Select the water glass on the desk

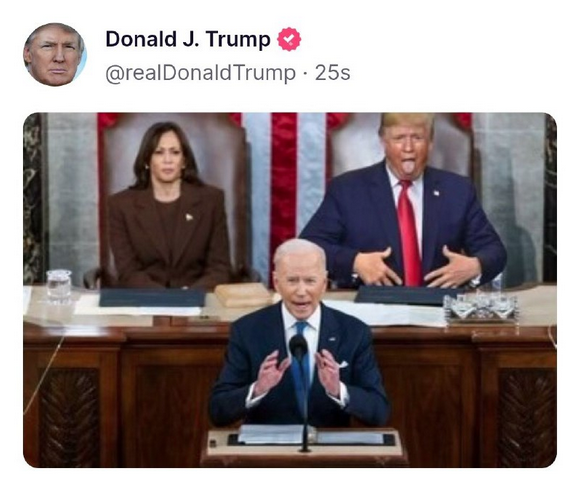59,287
